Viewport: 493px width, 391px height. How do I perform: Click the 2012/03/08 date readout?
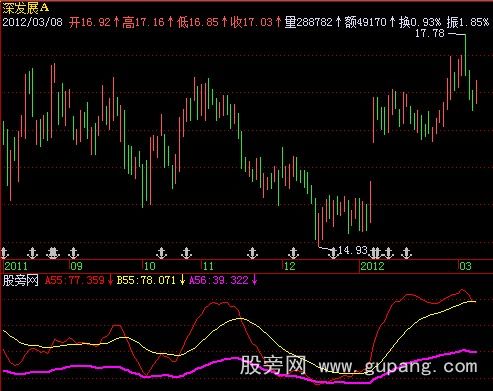click(x=33, y=22)
